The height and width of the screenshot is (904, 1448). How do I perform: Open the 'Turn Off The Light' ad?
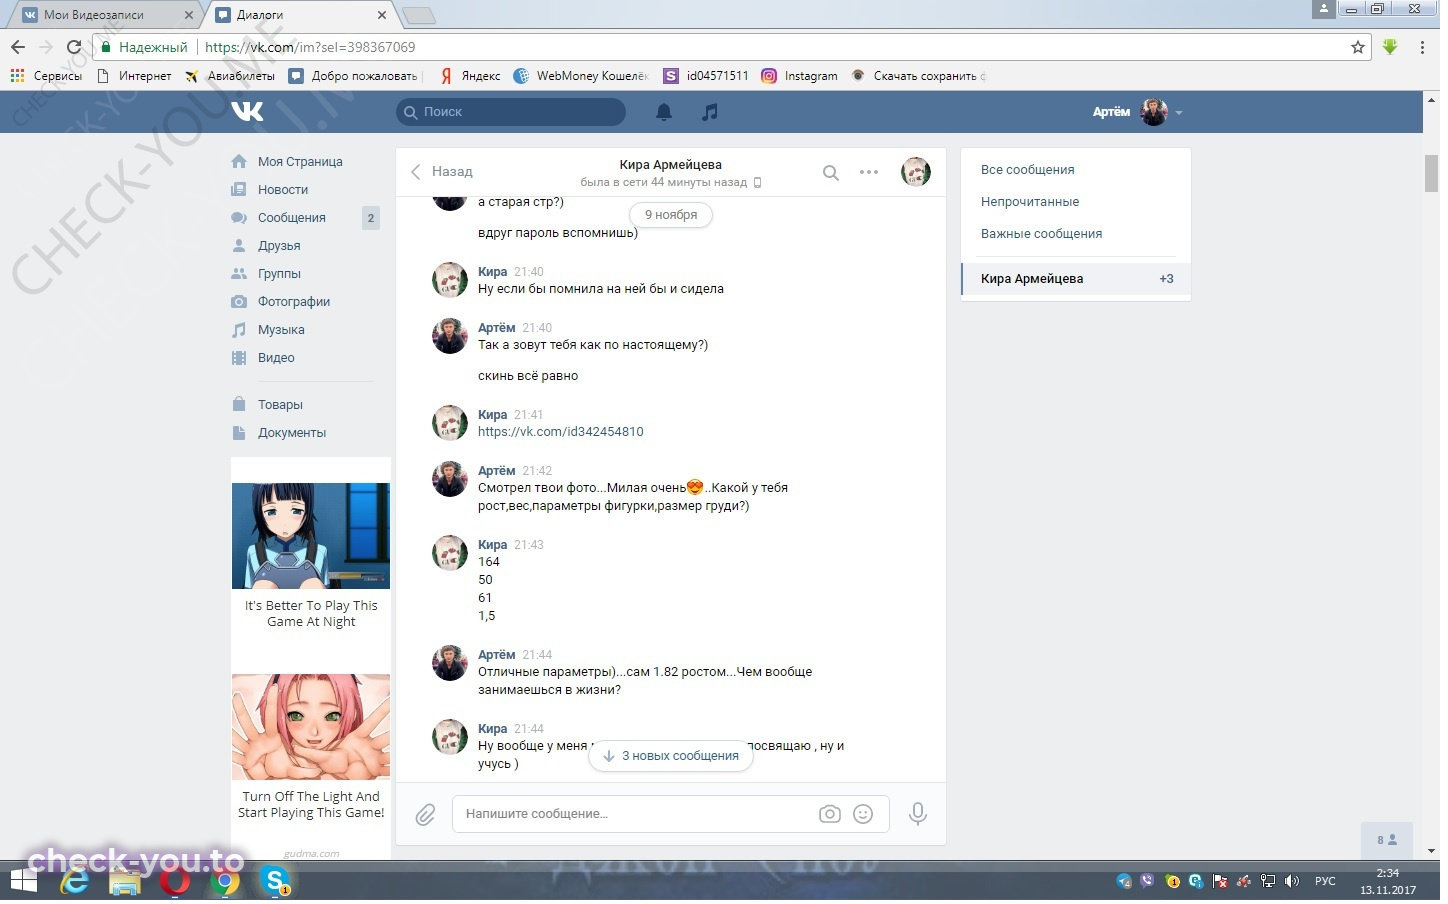click(311, 748)
